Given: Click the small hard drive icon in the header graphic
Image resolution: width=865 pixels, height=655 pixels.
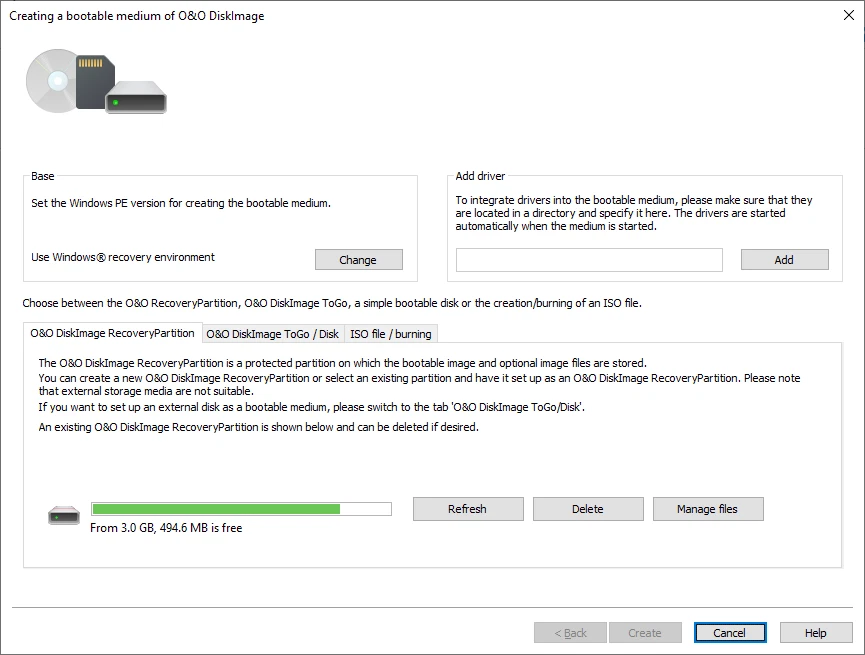Looking at the screenshot, I should pyautogui.click(x=136, y=97).
